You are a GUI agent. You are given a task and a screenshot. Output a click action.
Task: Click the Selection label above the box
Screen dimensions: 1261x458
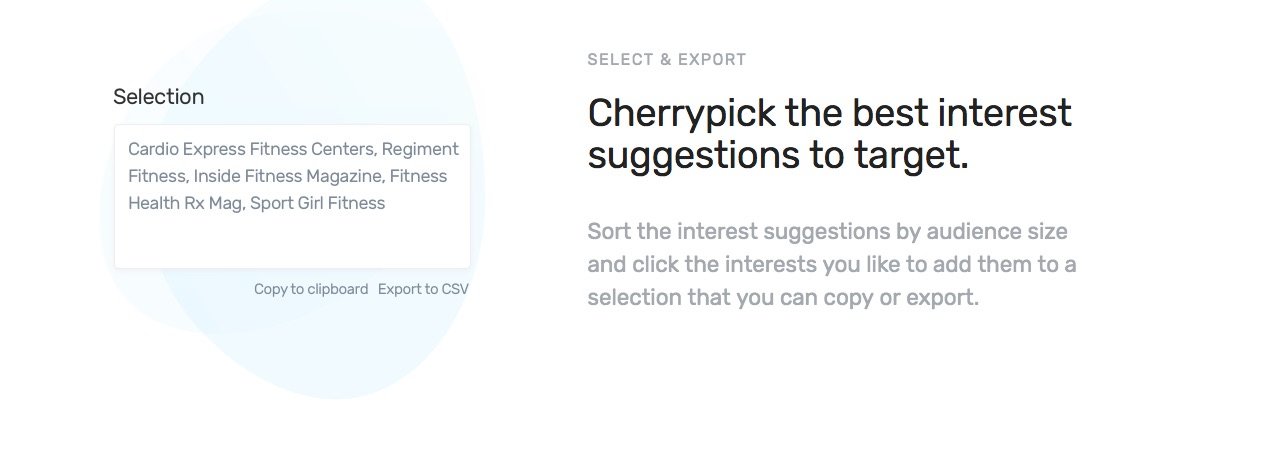click(158, 97)
